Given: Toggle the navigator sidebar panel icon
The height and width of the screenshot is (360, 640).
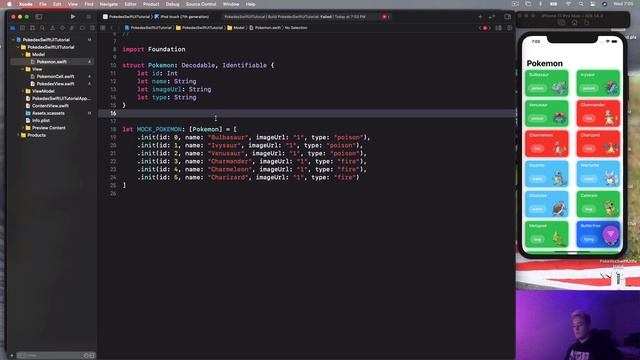Looking at the screenshot, I should [39, 17].
